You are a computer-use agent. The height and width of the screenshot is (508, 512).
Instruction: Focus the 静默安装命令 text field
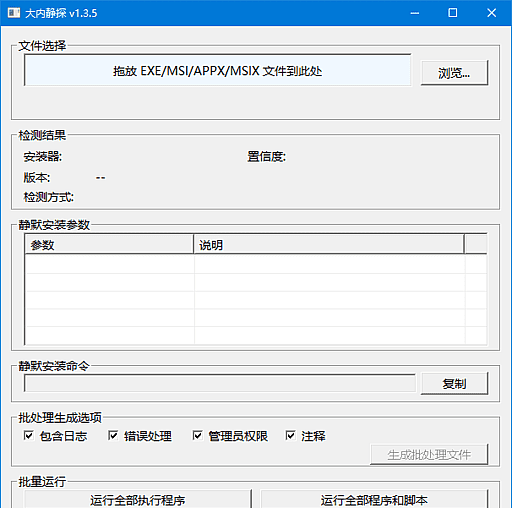(x=220, y=383)
